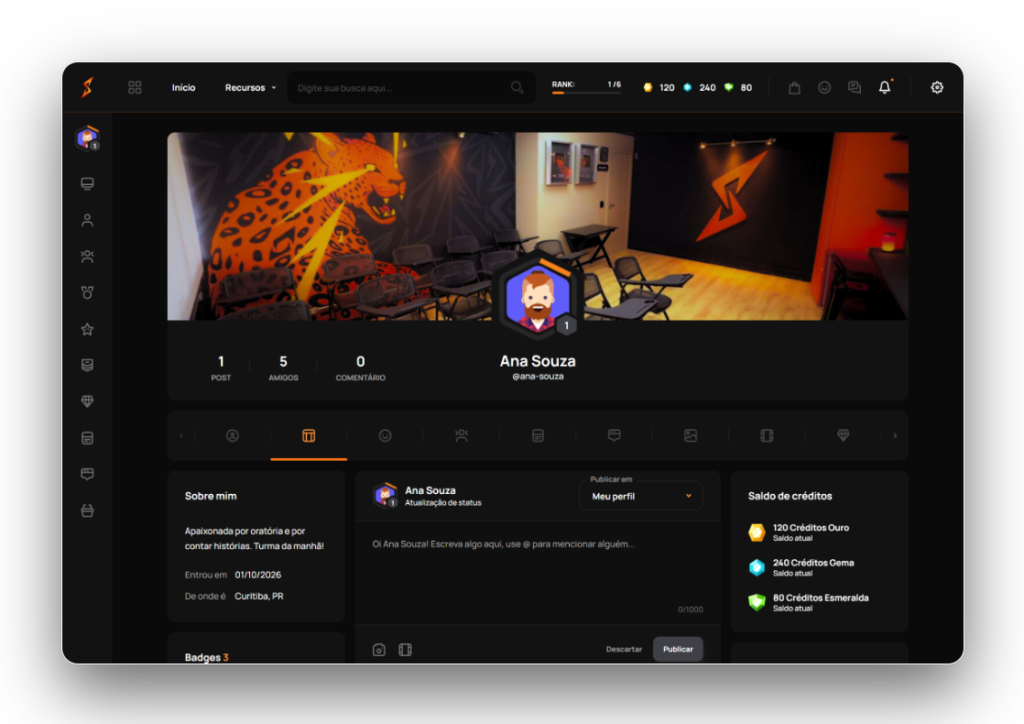Show previous profile tabs with the left arrow
Viewport: 1024px width, 724px height.
coord(182,435)
